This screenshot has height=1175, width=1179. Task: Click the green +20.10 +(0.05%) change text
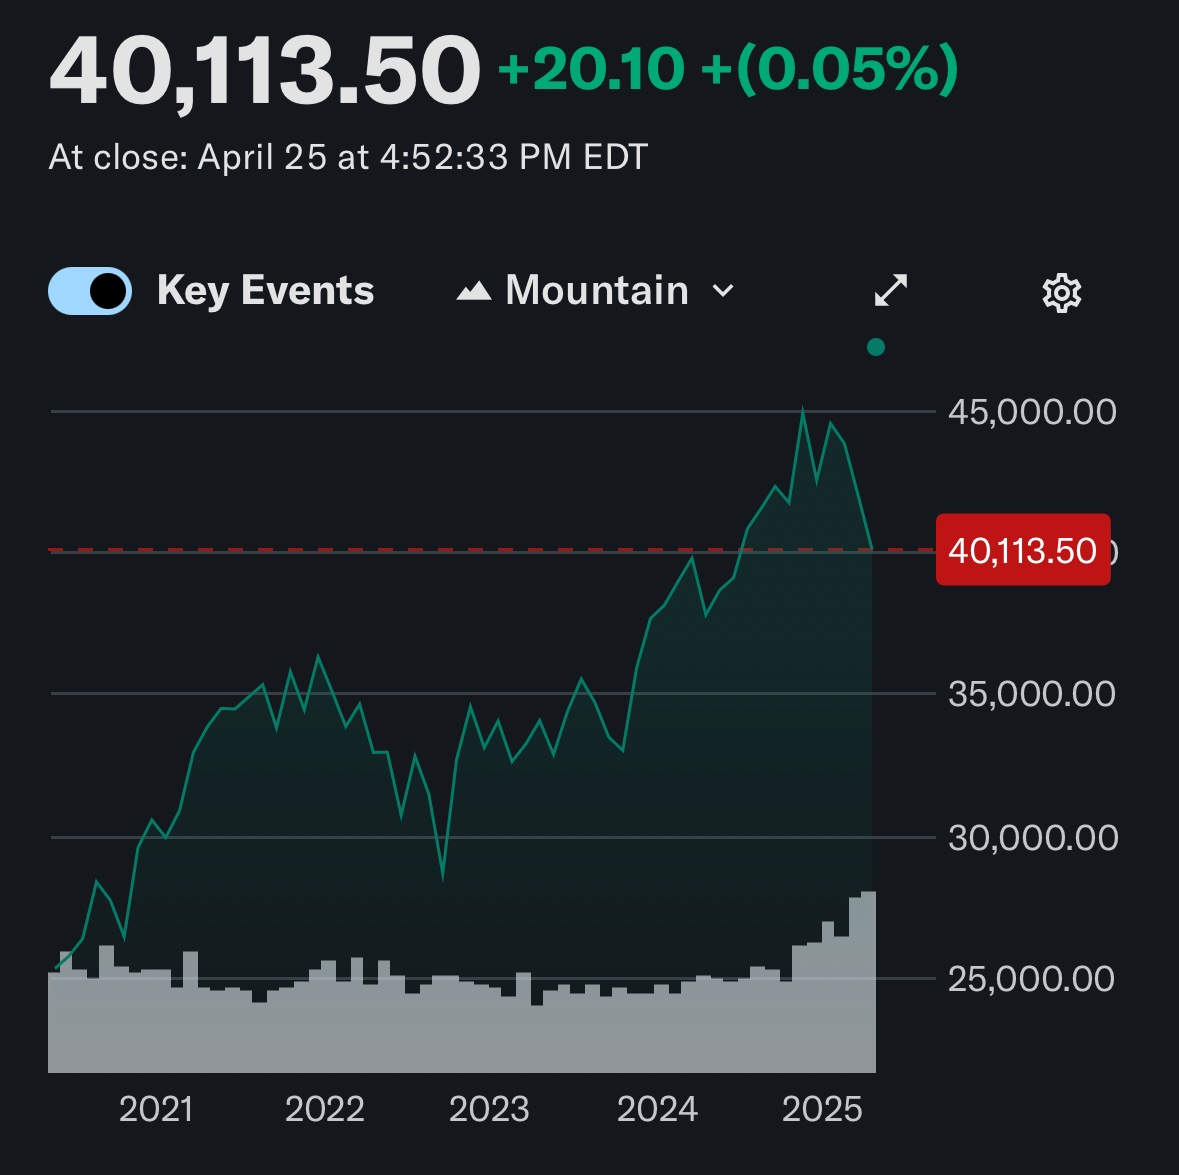(728, 71)
